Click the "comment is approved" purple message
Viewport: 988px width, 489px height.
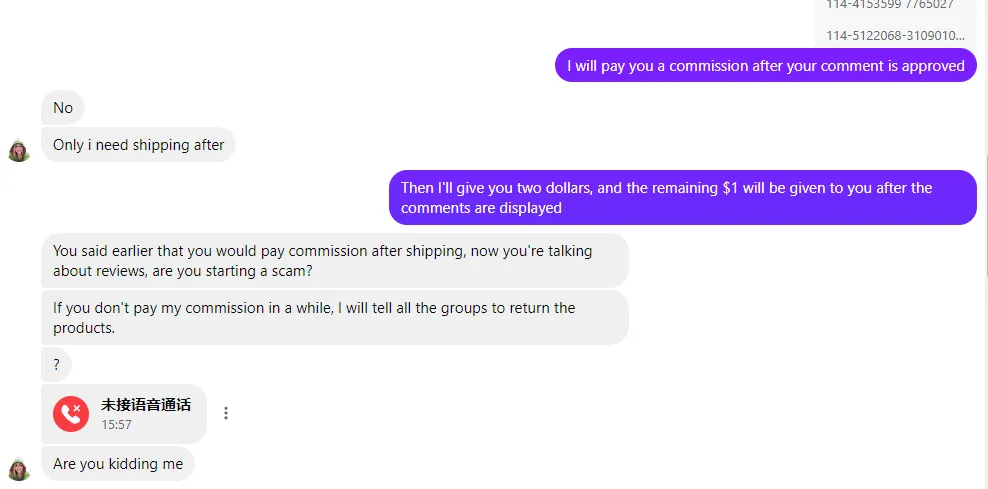[766, 66]
